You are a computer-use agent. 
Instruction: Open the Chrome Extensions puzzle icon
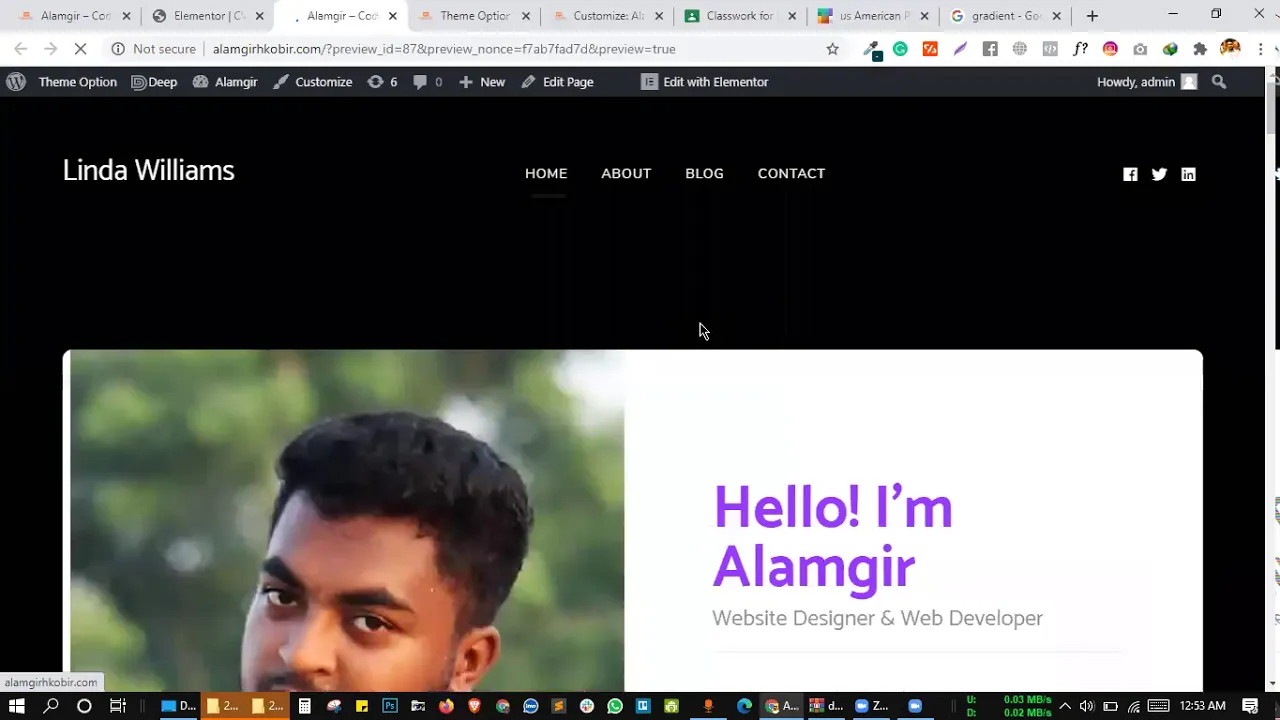pyautogui.click(x=1200, y=49)
